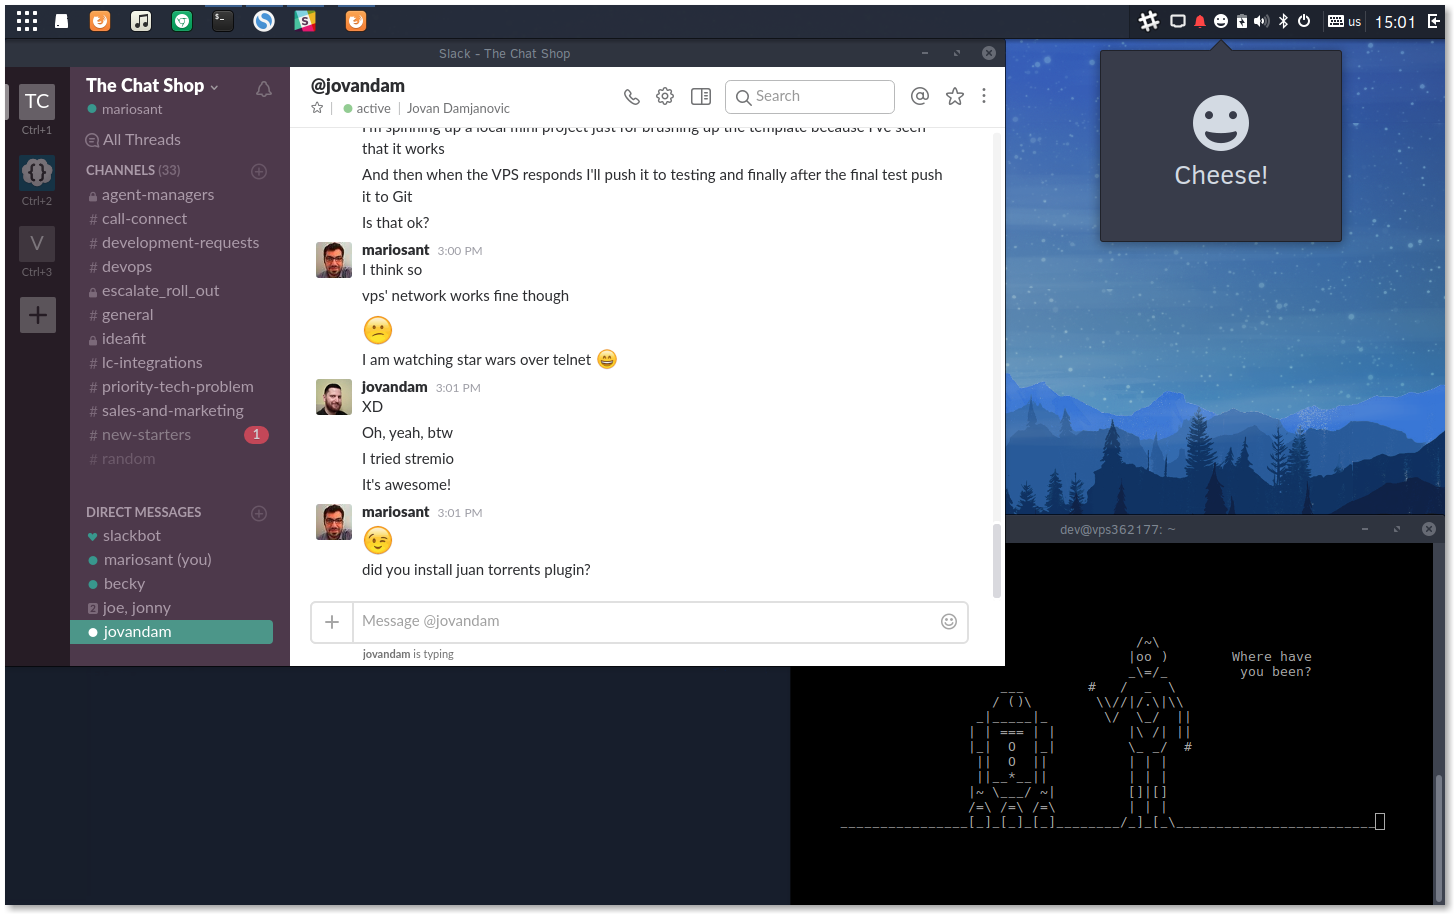Viewport: 1454px width, 914px height.
Task: Open the volume control in system tray
Action: pyautogui.click(x=1262, y=21)
